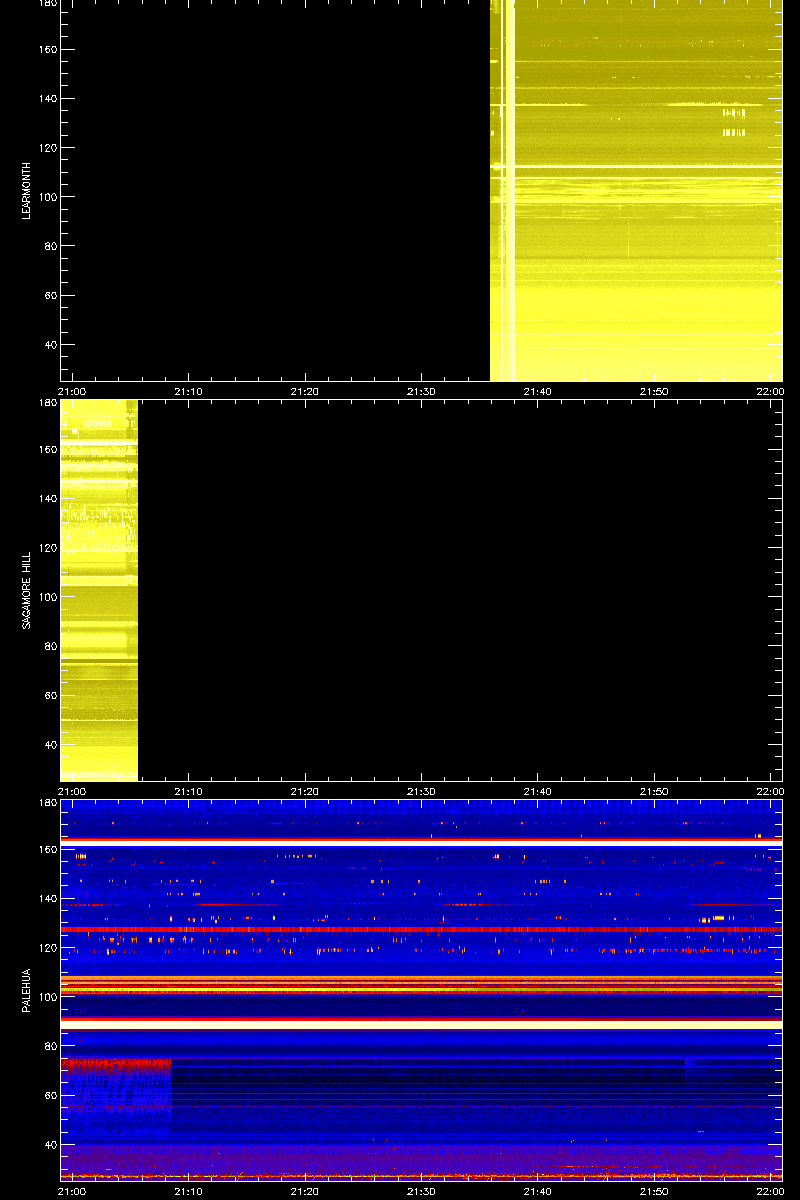Click the 21:00 time label under Learmonth panel
800x1200 pixels.
point(72,392)
